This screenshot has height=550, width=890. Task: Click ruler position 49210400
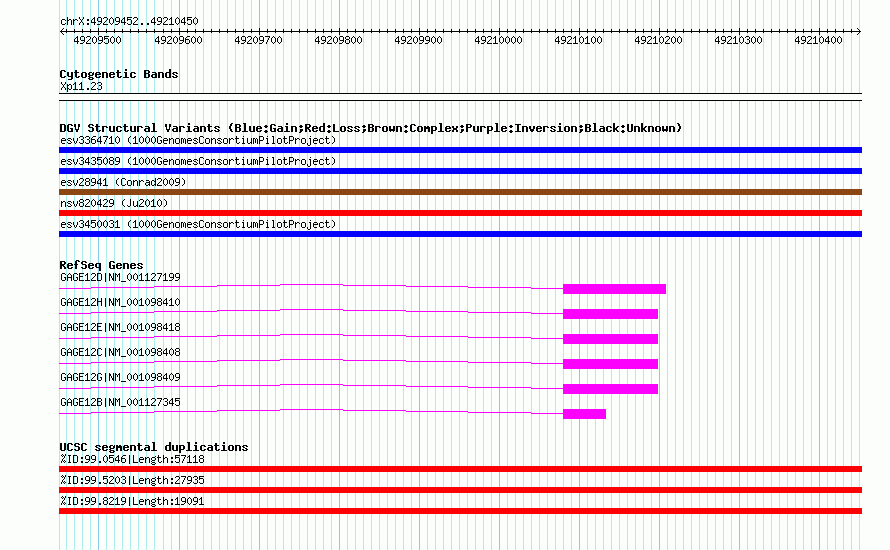(x=818, y=40)
